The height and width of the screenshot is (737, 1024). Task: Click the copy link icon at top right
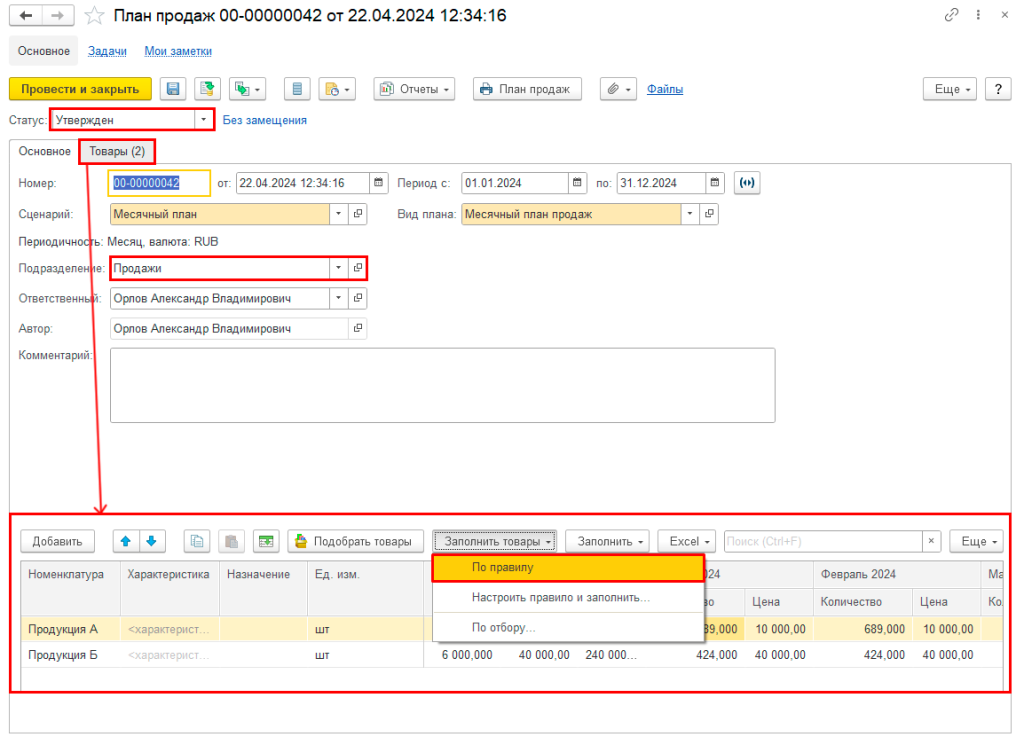coord(950,16)
